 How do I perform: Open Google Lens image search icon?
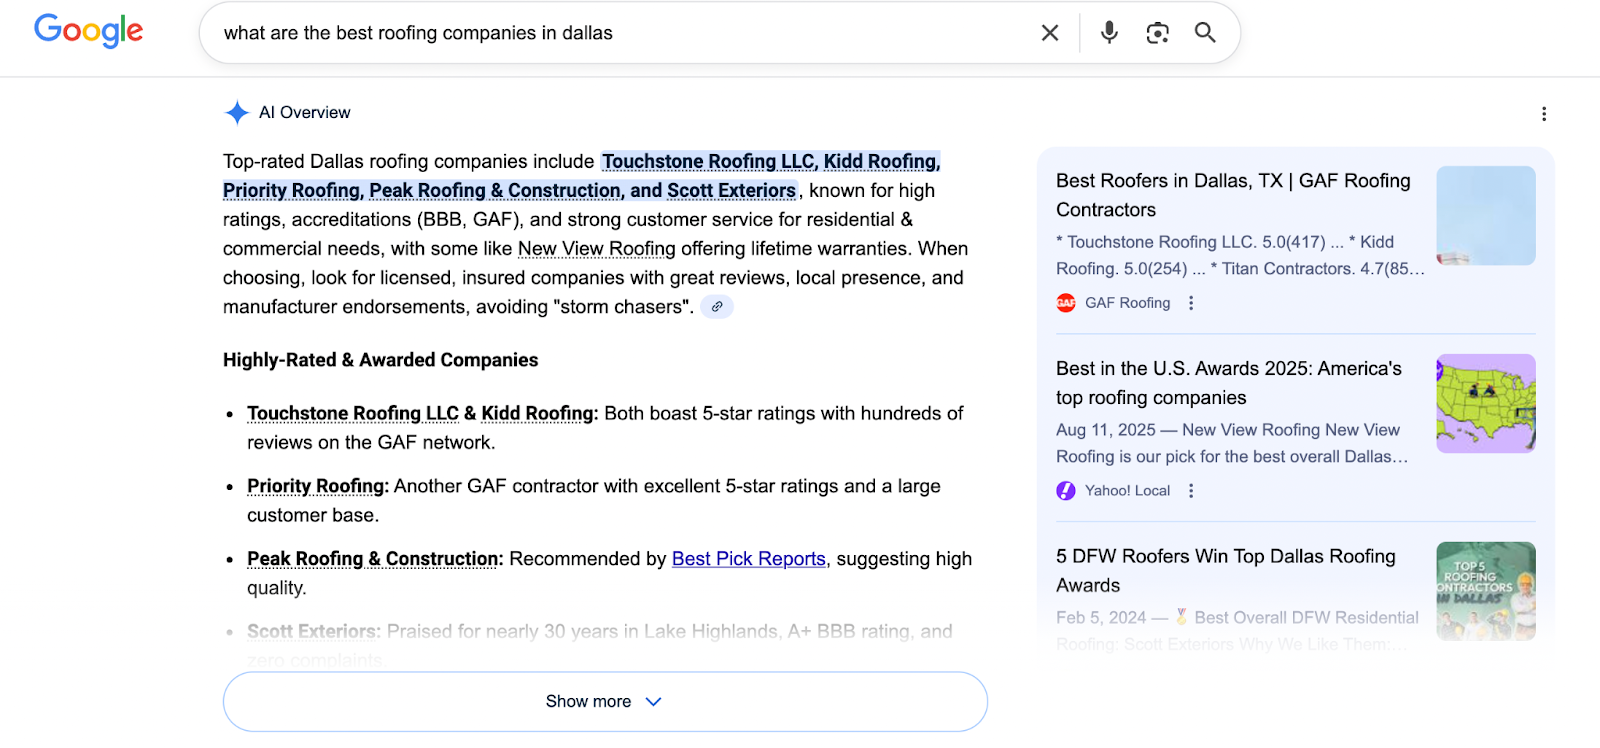pos(1157,33)
